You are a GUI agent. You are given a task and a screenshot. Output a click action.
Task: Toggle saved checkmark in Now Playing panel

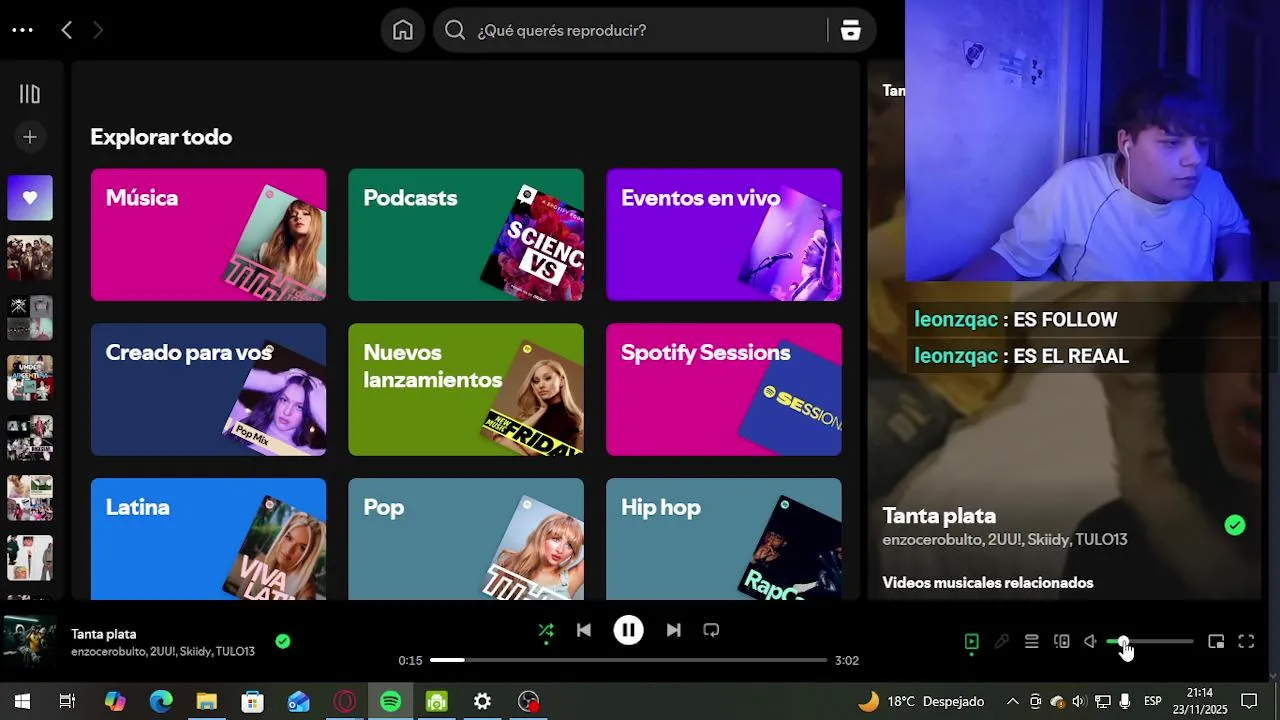(1235, 525)
